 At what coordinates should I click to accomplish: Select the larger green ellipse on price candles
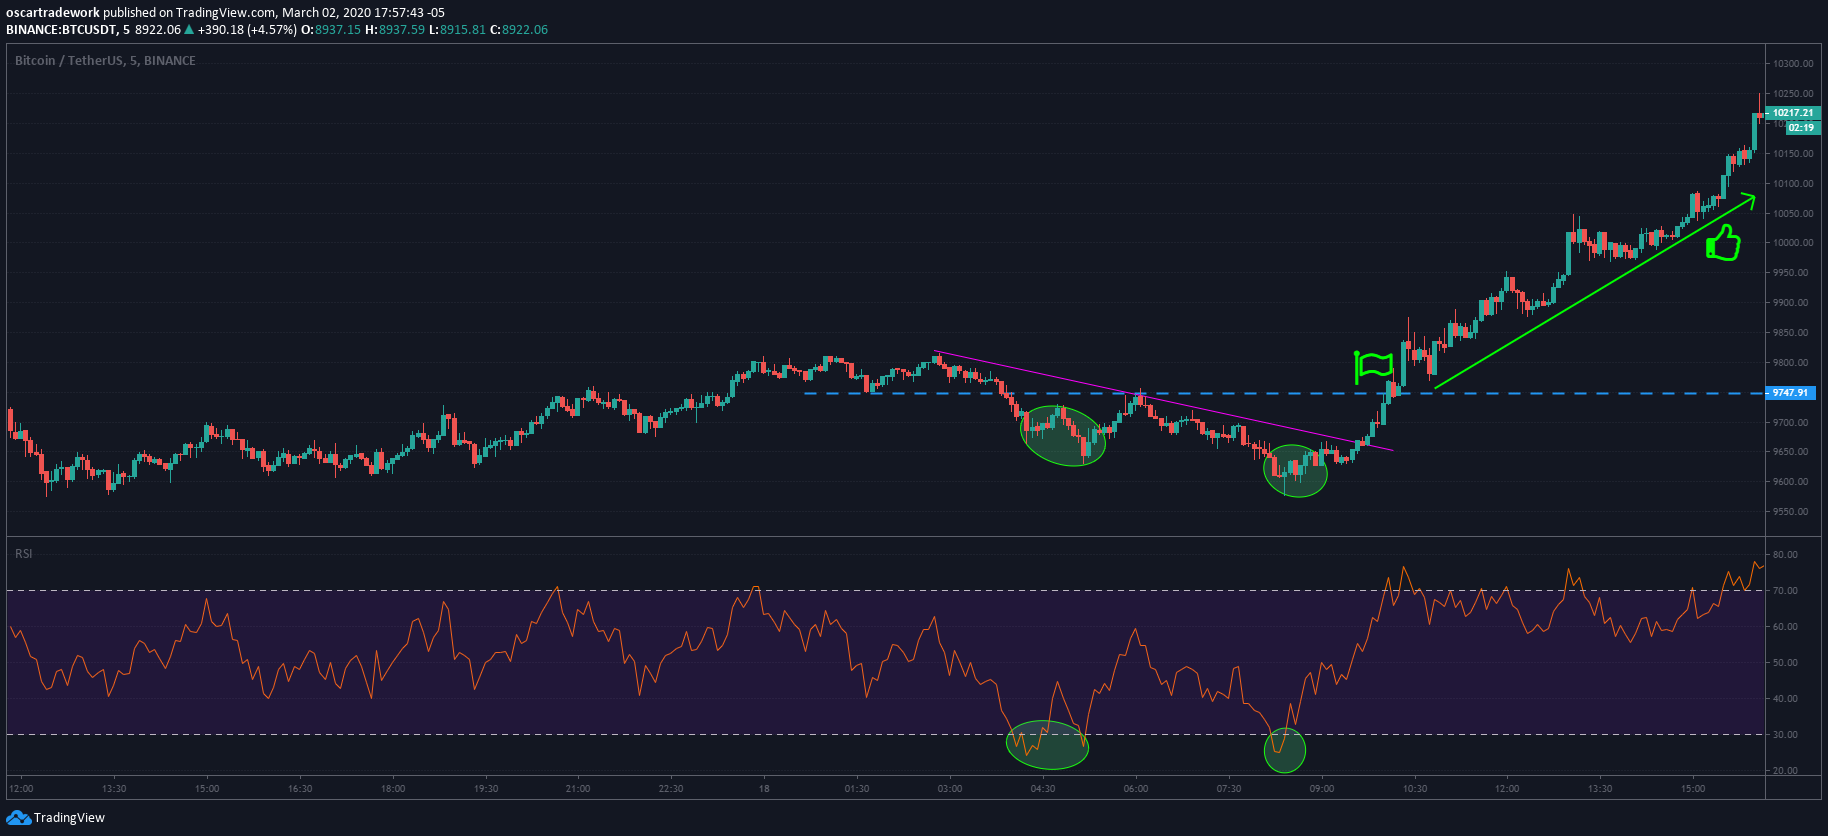1062,435
